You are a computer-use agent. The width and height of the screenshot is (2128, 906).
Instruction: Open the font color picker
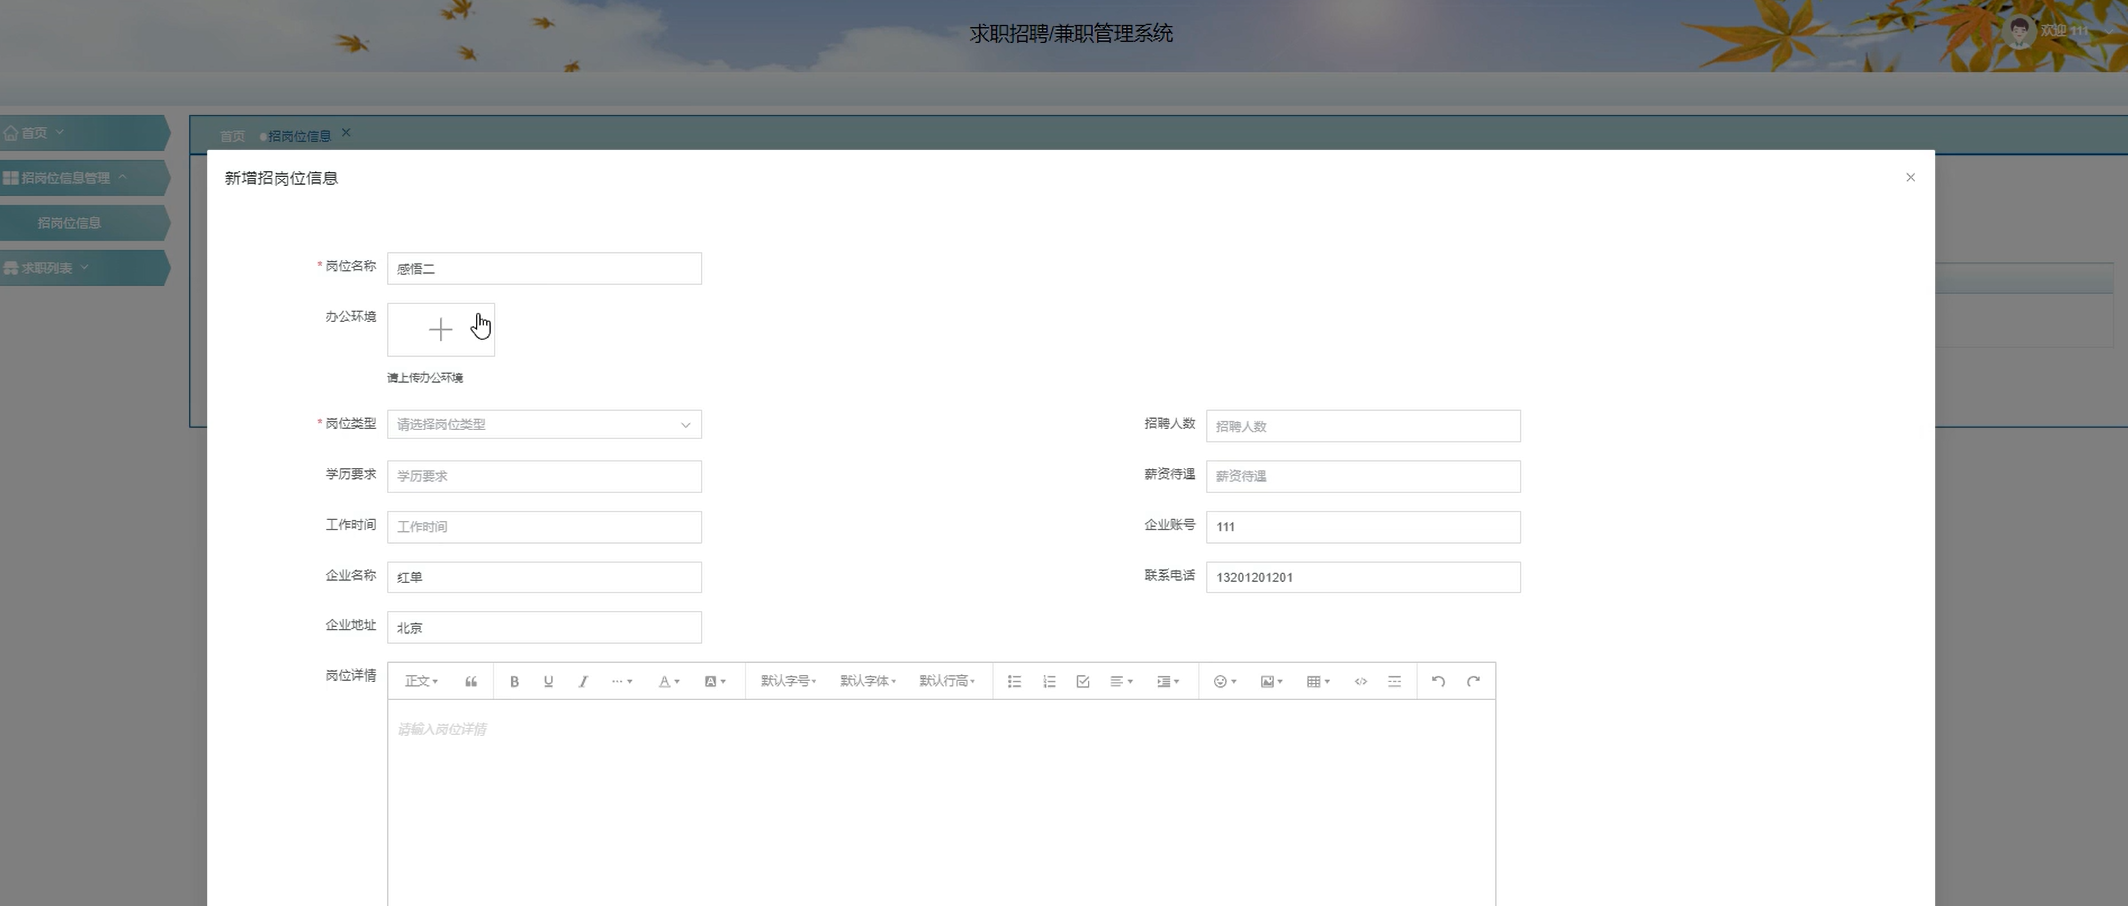tap(669, 682)
